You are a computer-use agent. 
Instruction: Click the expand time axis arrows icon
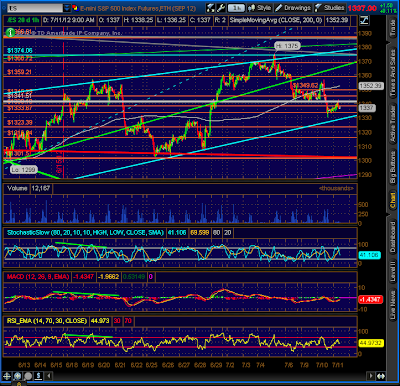click(x=381, y=376)
